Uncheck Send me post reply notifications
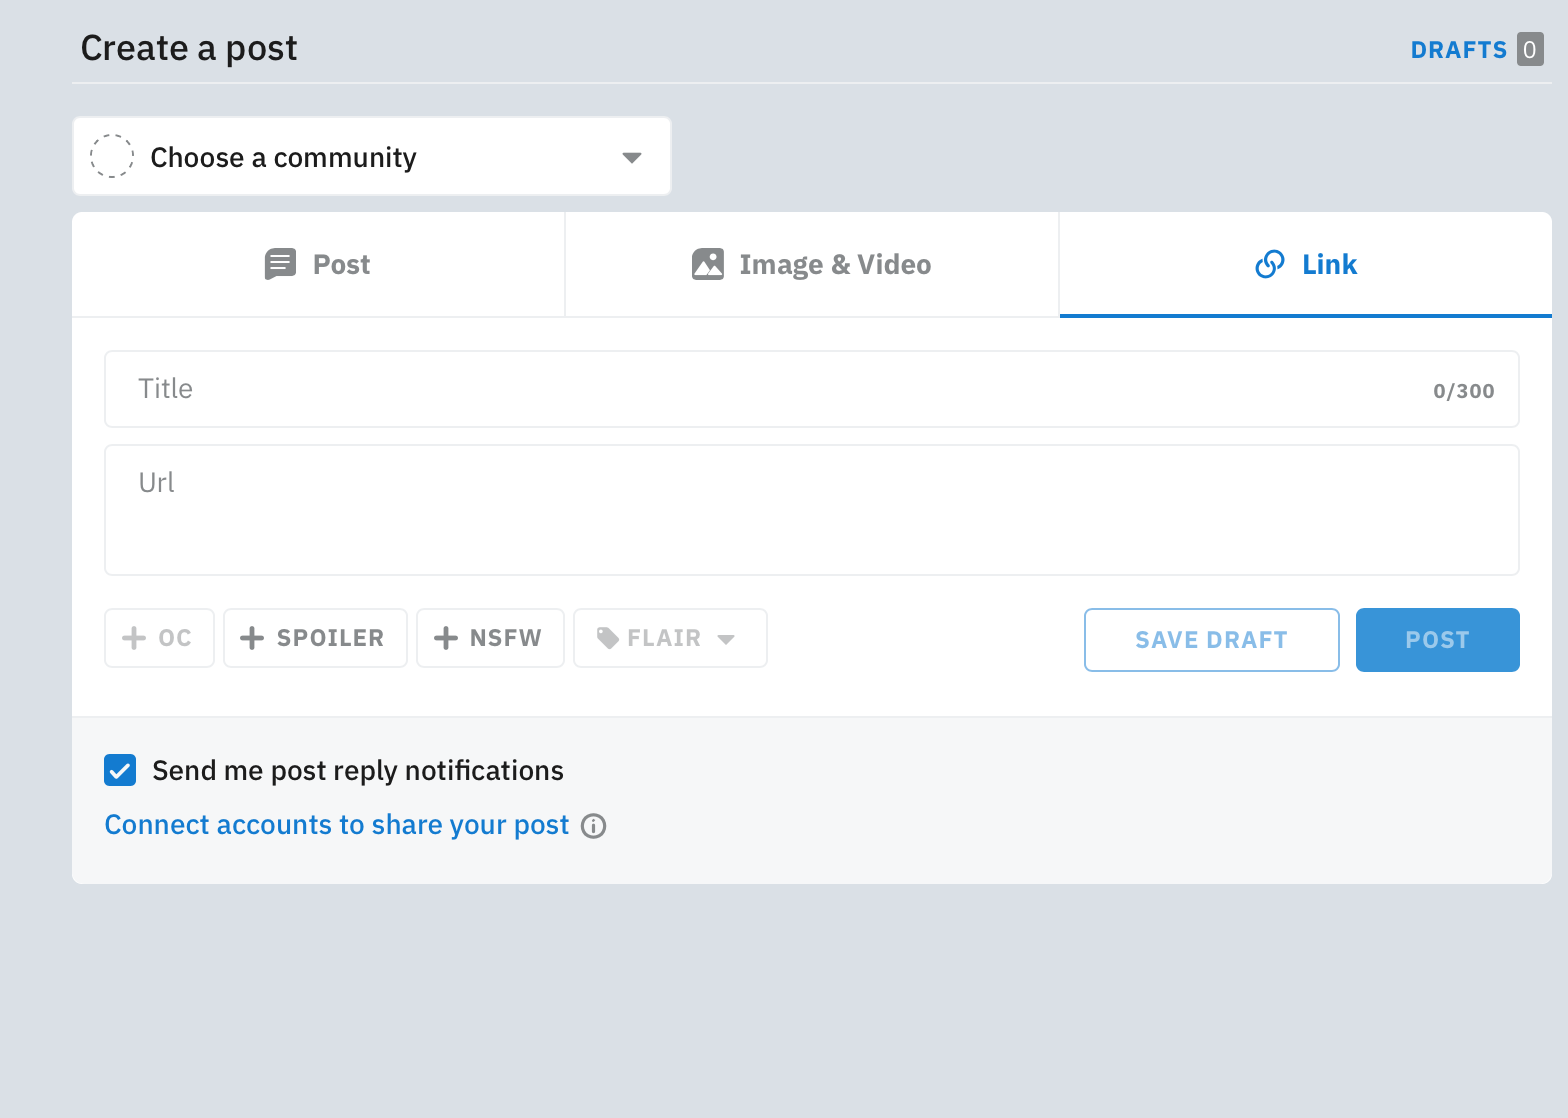Screen dimensions: 1568x1118 (x=120, y=771)
